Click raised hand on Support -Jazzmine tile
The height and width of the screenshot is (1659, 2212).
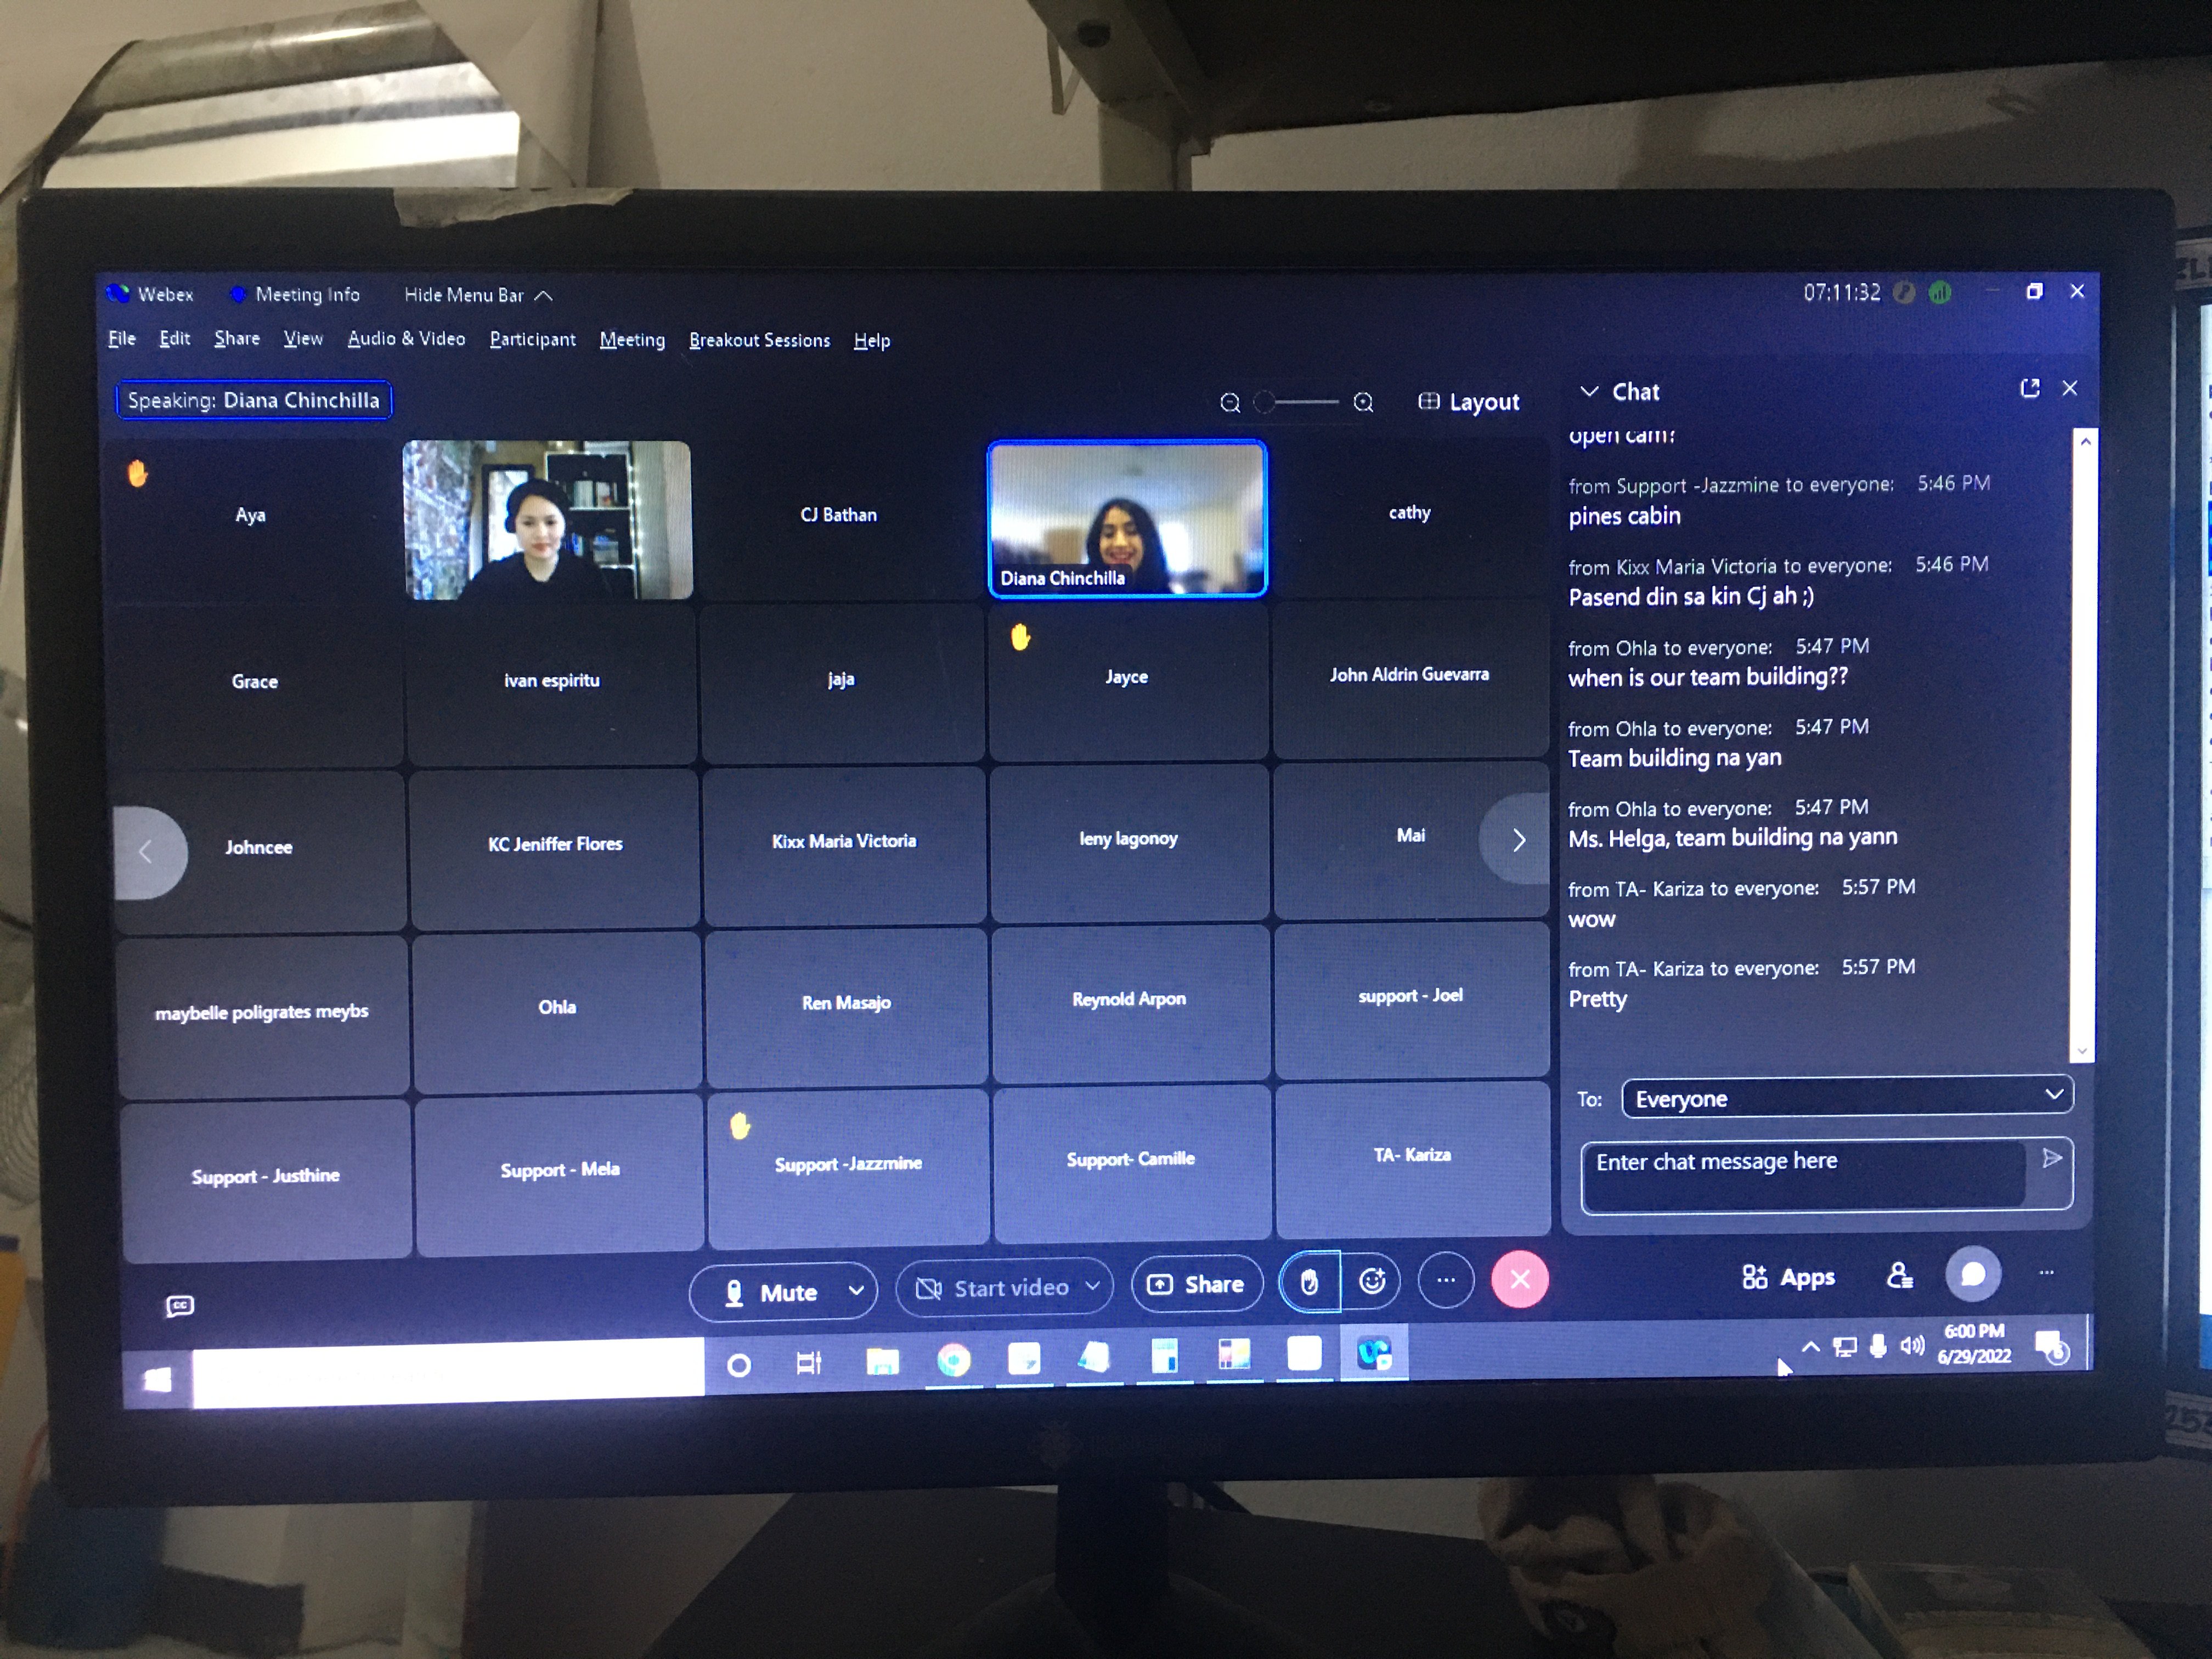coord(740,1126)
